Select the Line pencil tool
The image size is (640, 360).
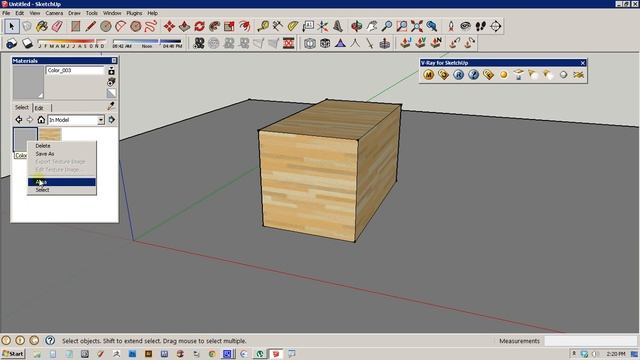[91, 27]
